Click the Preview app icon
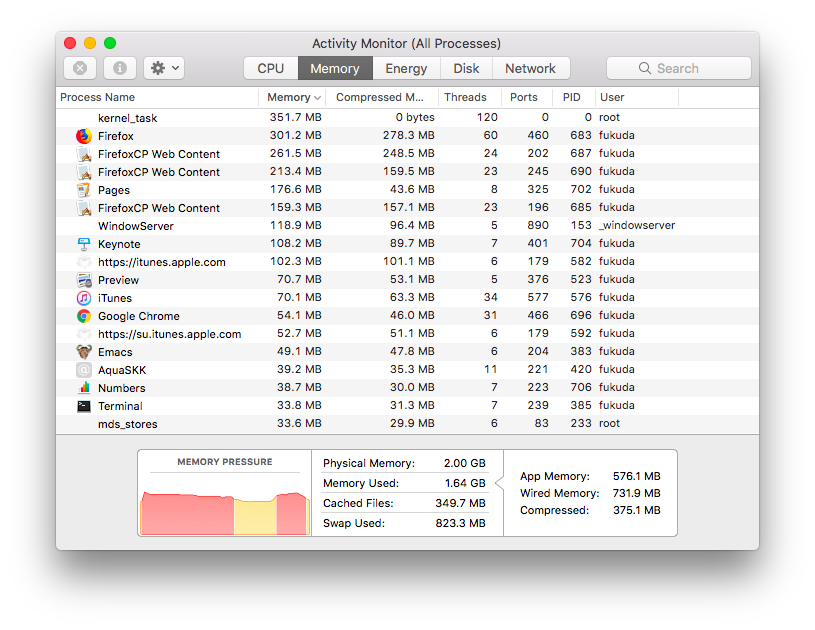The width and height of the screenshot is (815, 630). (84, 280)
